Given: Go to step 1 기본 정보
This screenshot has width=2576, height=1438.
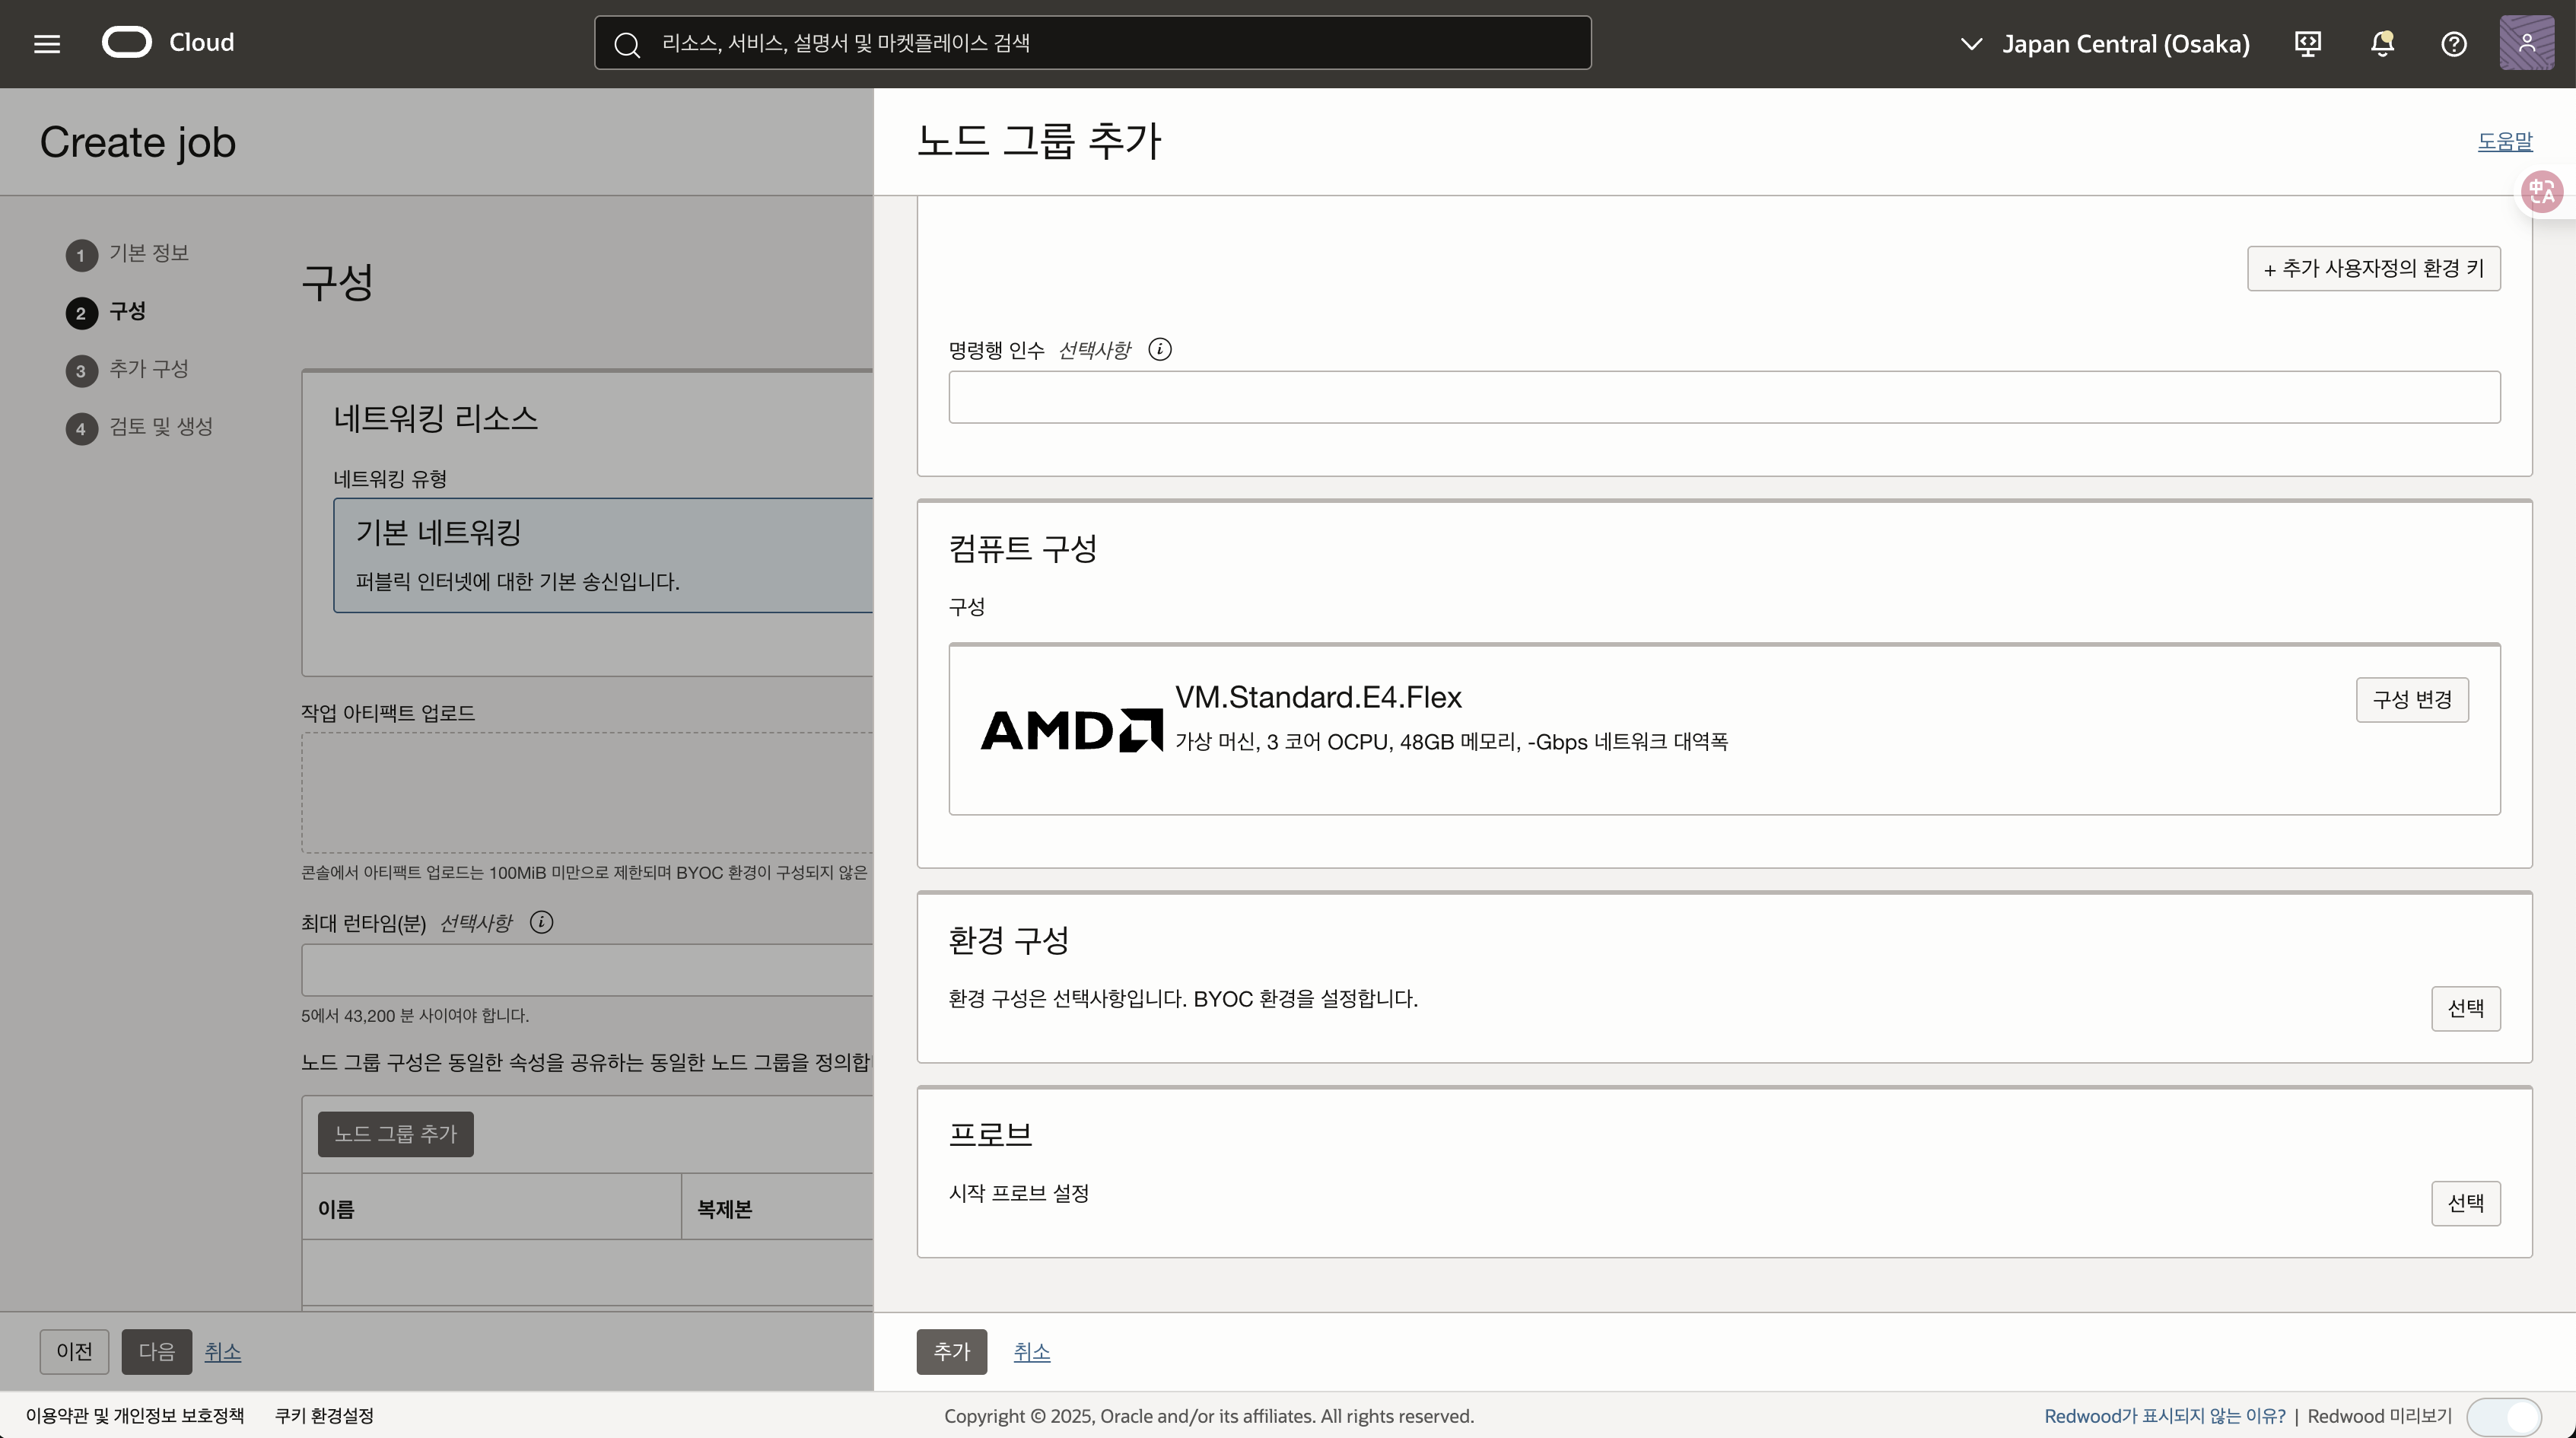Looking at the screenshot, I should pos(148,253).
